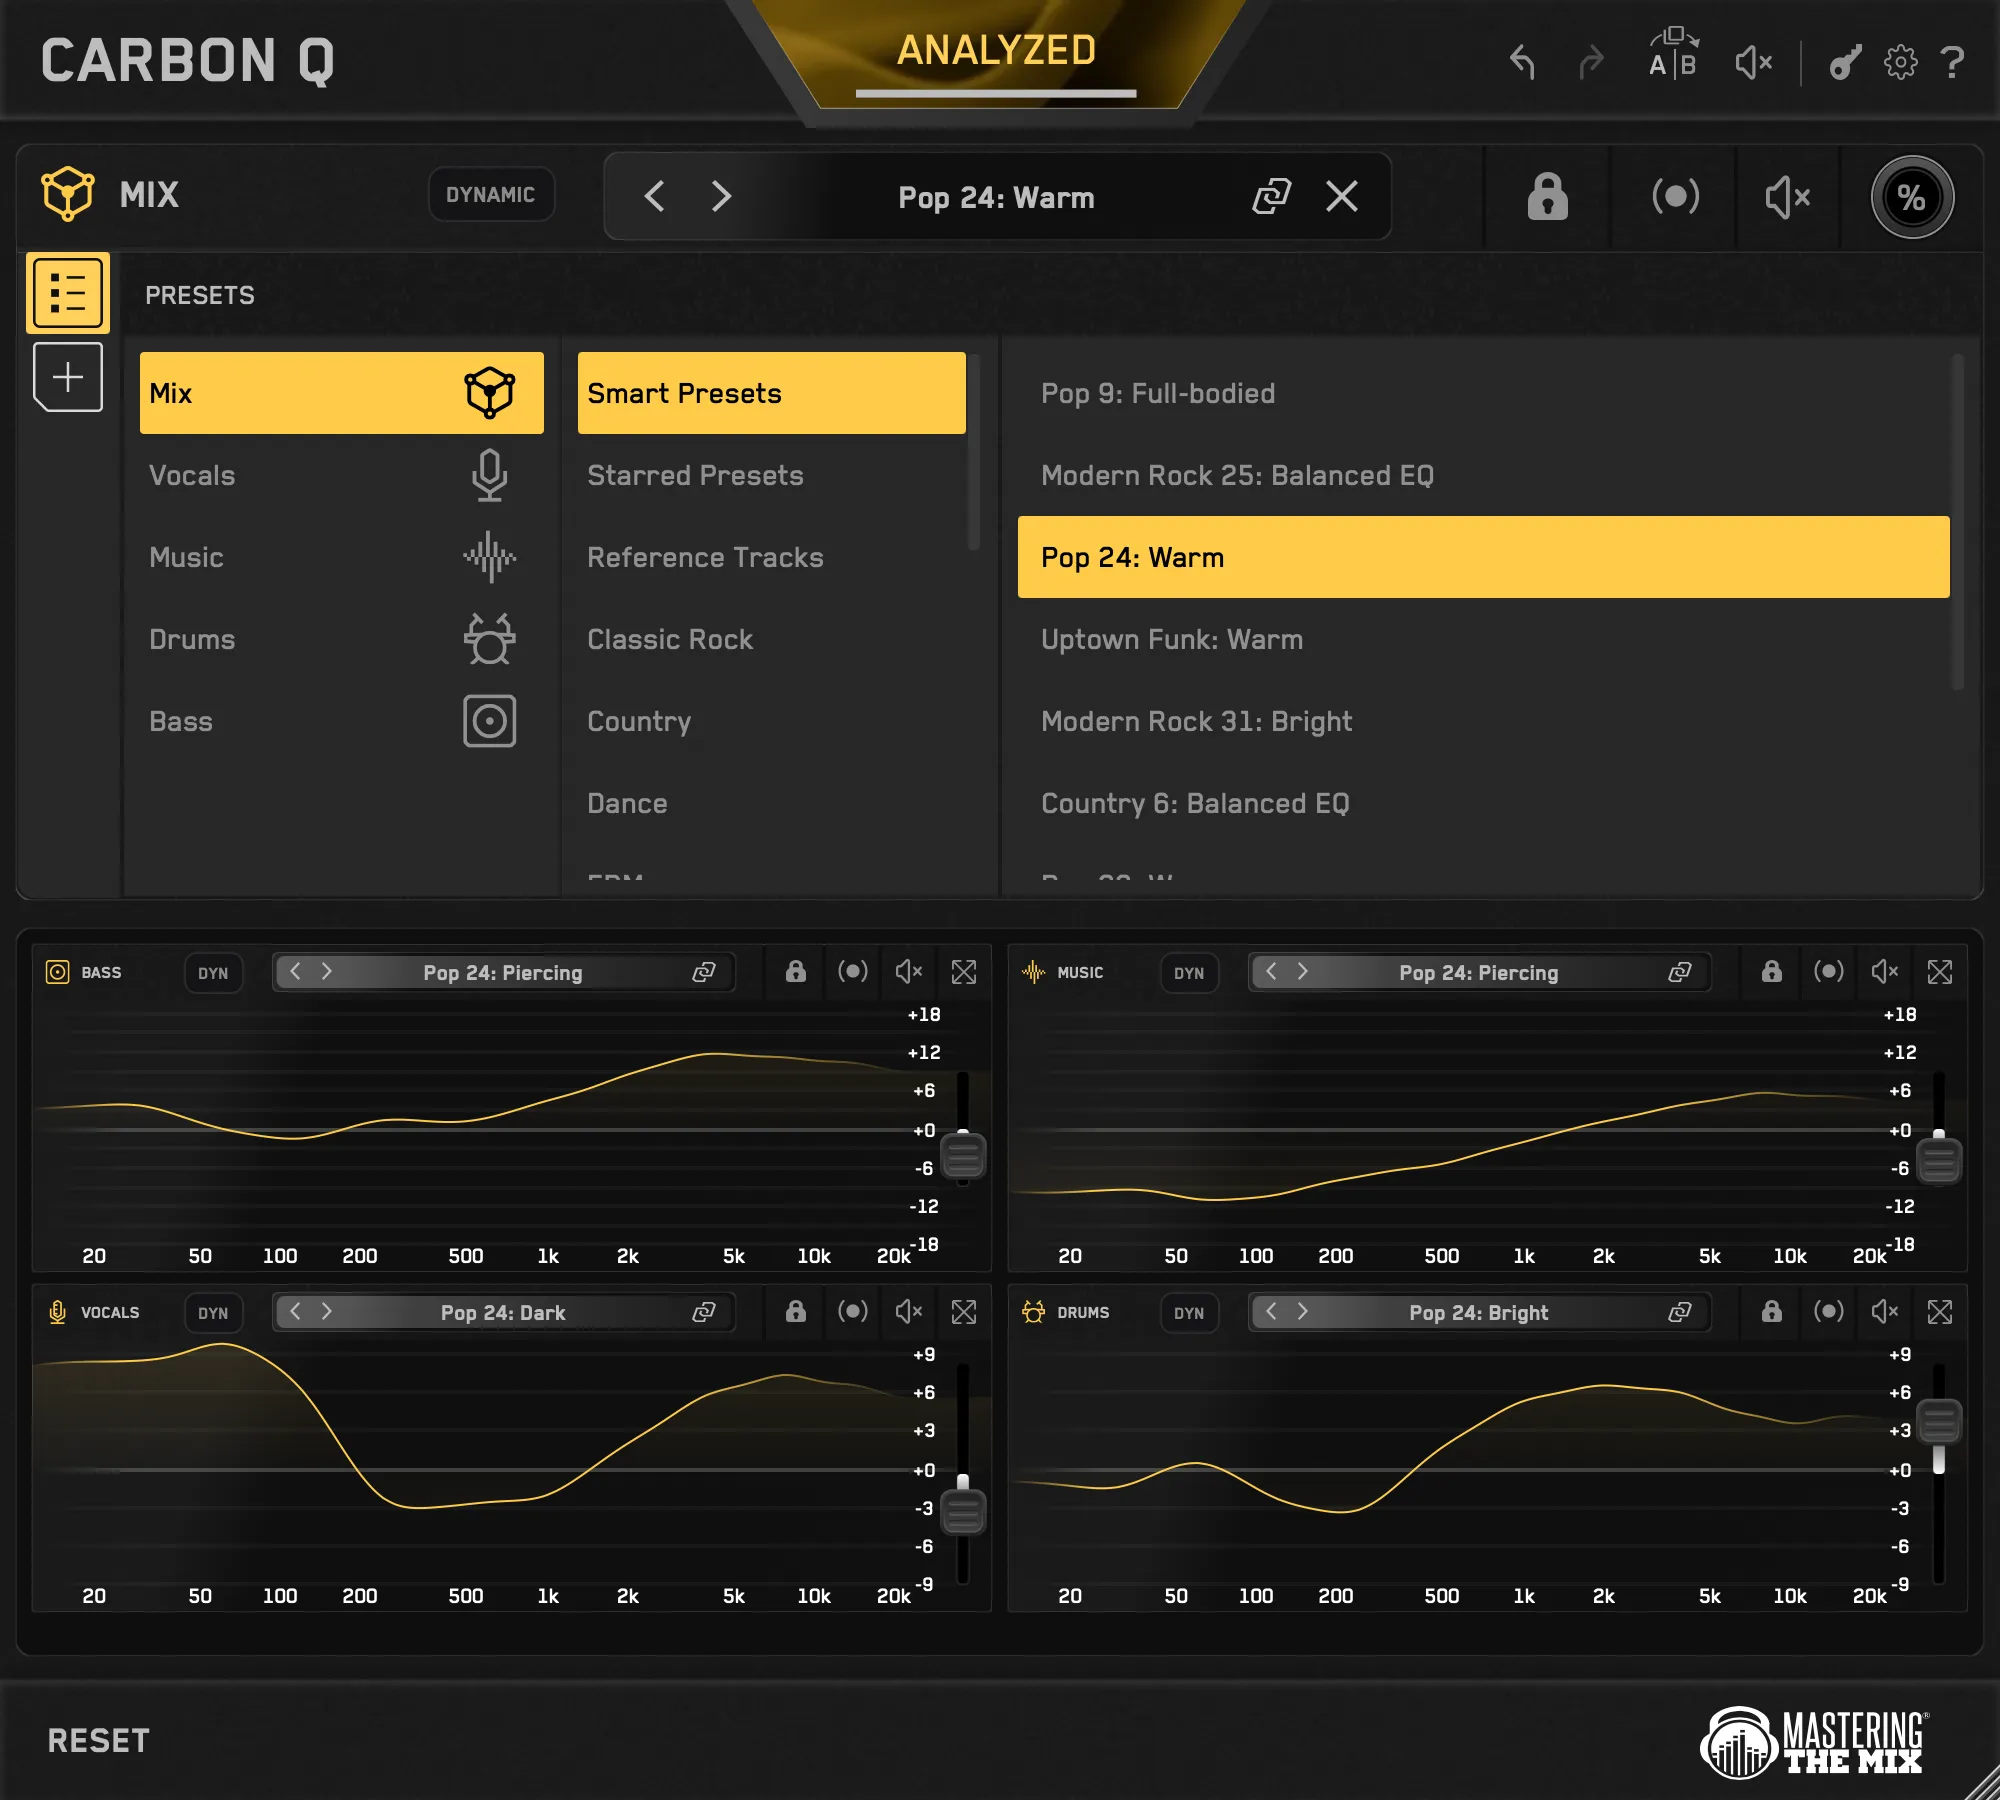Open the settings gear
Viewport: 2000px width, 1800px height.
tap(1901, 63)
